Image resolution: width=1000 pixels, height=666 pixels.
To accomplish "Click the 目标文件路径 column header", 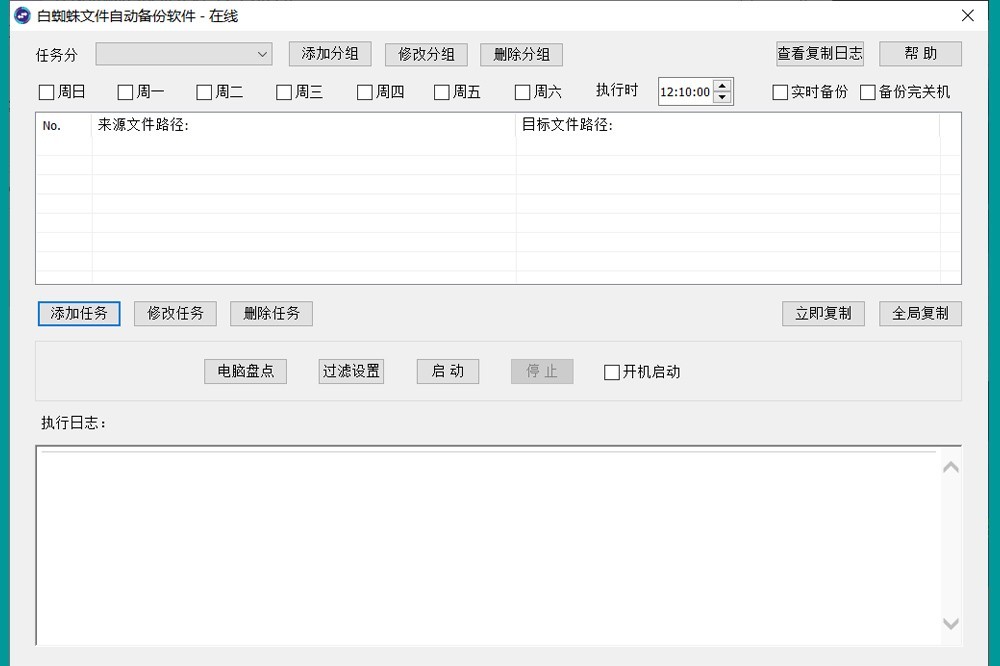I will (728, 125).
